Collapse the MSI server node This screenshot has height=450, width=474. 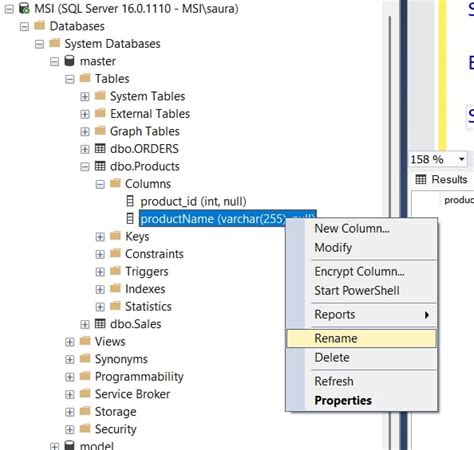coord(9,9)
